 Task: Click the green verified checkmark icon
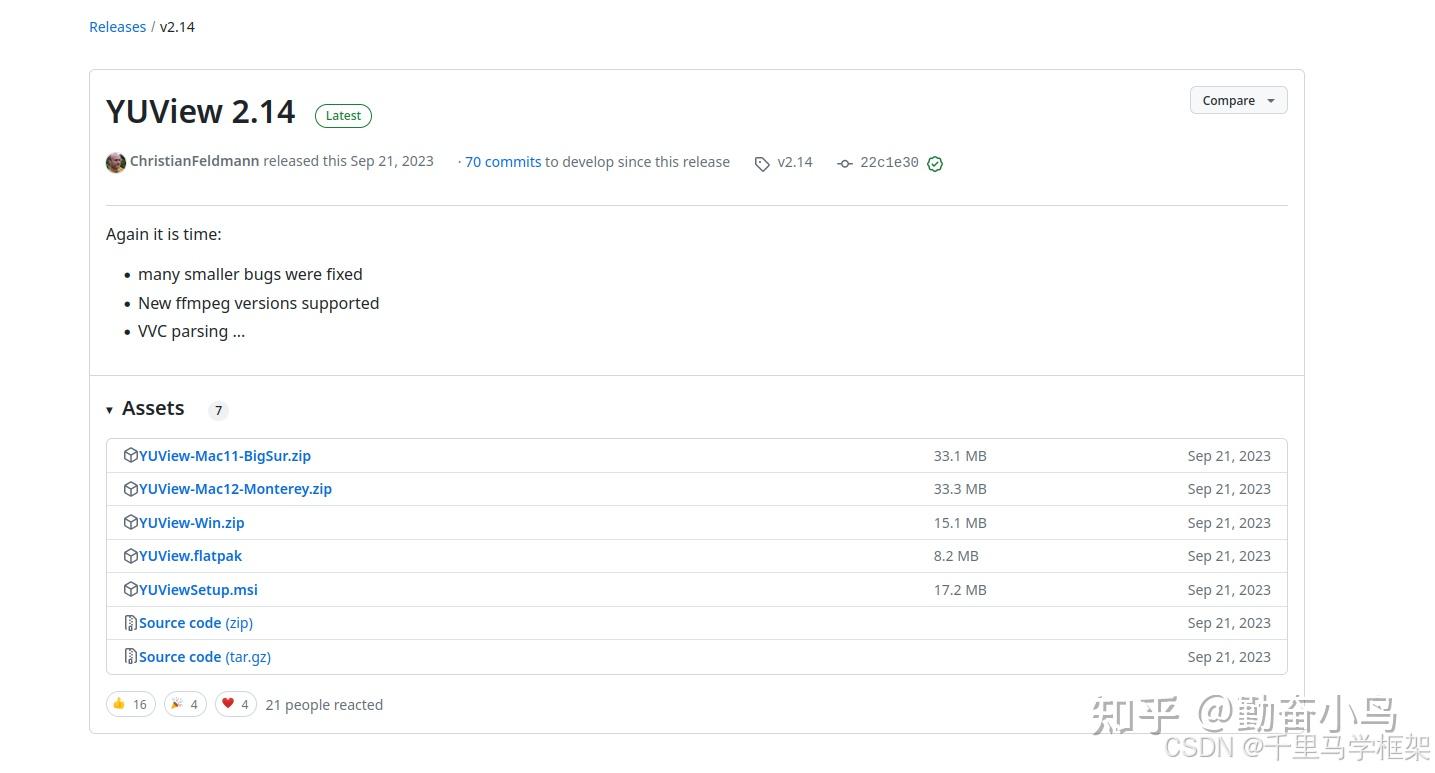(935, 163)
